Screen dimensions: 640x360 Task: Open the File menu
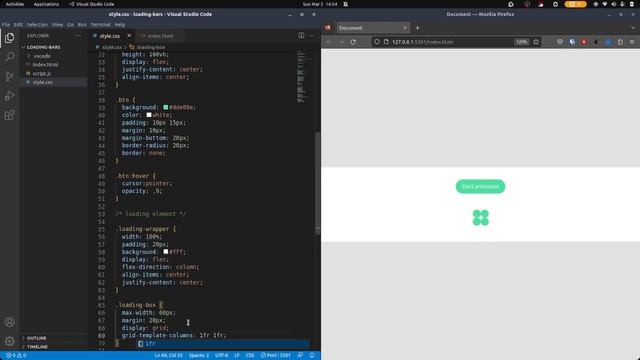tap(6, 24)
